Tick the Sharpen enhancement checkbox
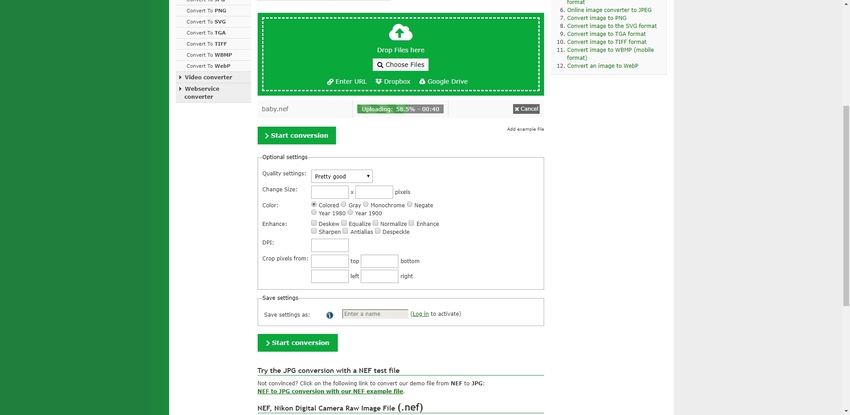This screenshot has width=850, height=415. (314, 231)
